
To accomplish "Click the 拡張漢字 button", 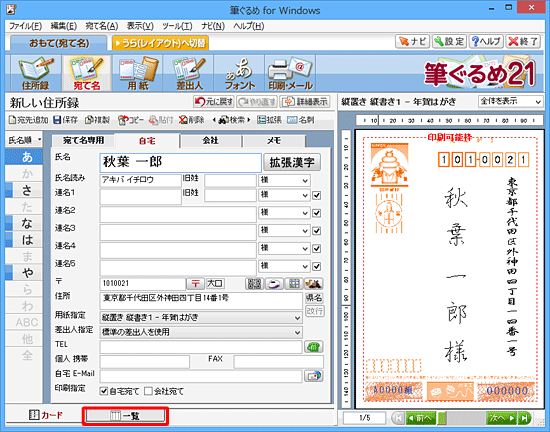I will tap(292, 162).
